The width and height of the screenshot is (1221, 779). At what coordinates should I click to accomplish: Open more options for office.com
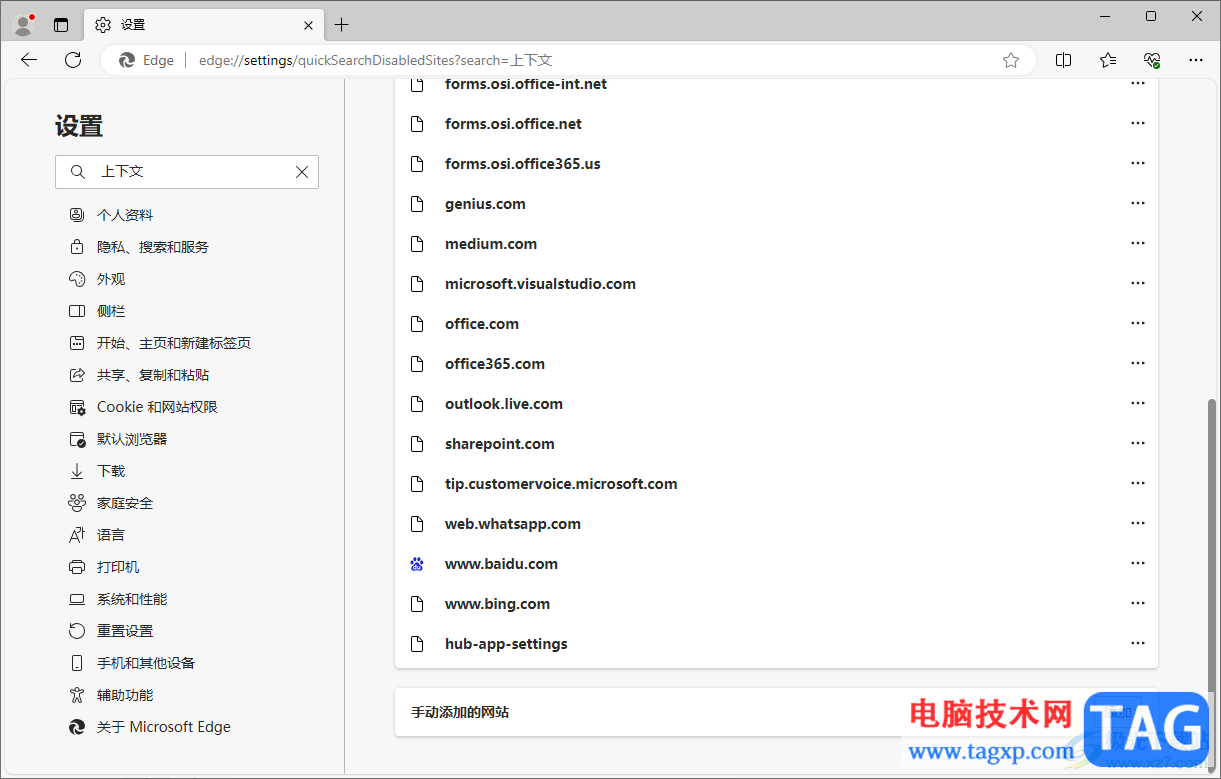(x=1137, y=323)
